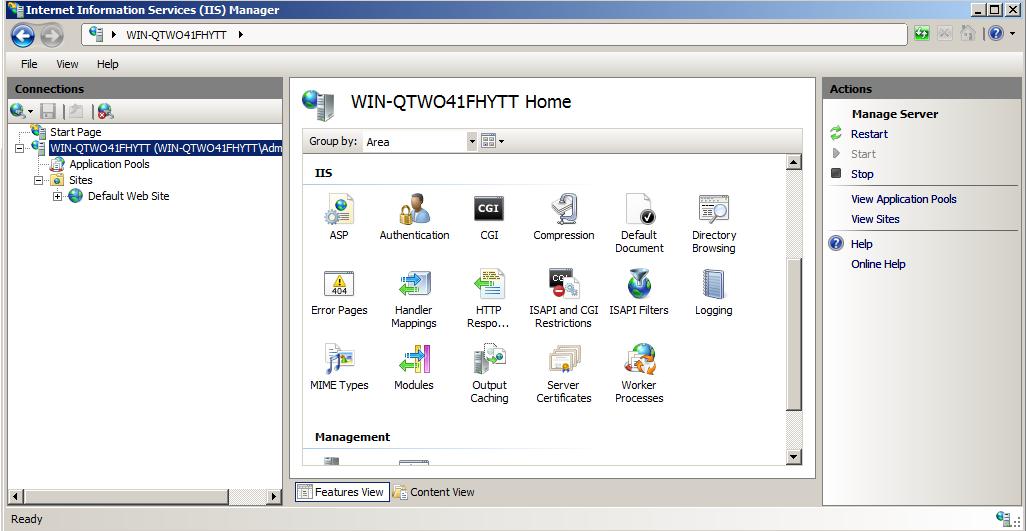Select Start Page in Connections tree

[75, 132]
